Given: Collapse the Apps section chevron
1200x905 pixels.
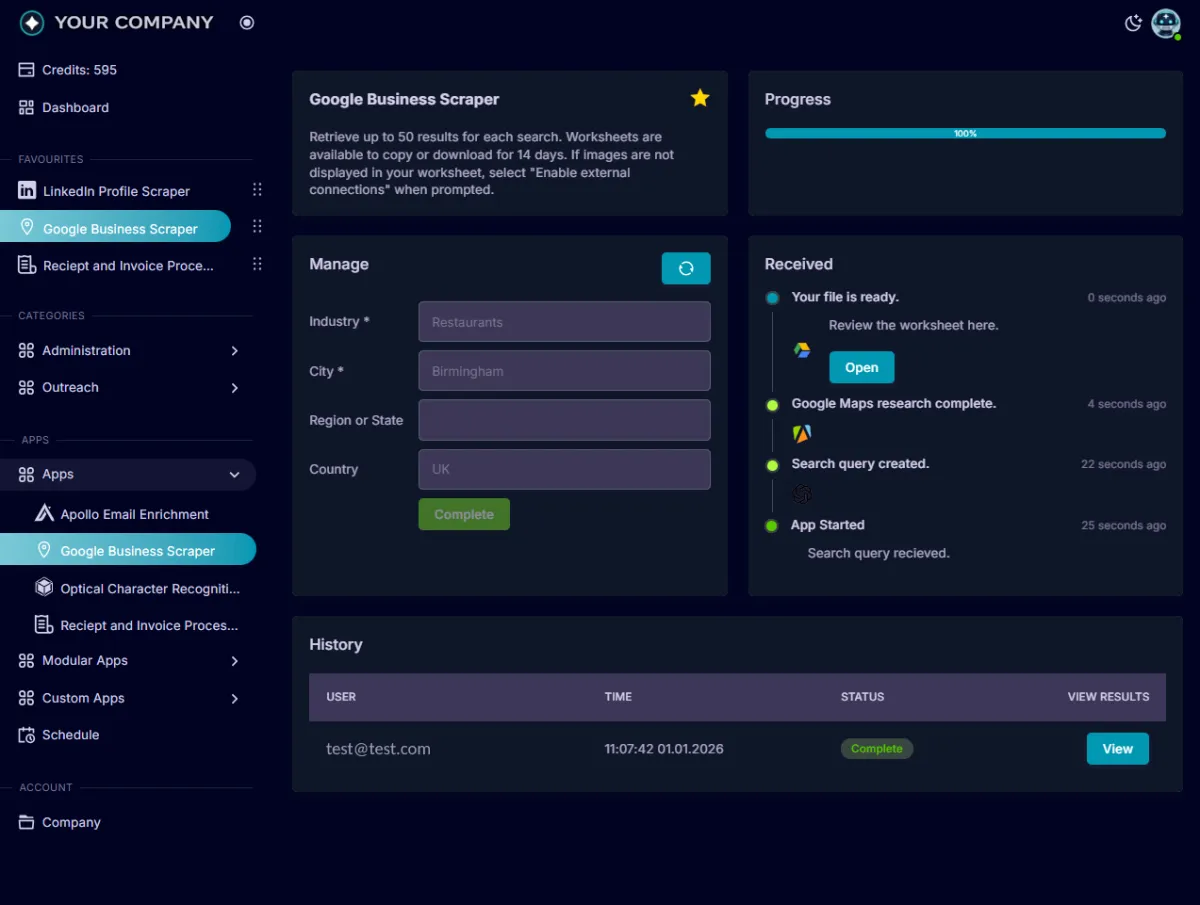Looking at the screenshot, I should point(234,475).
